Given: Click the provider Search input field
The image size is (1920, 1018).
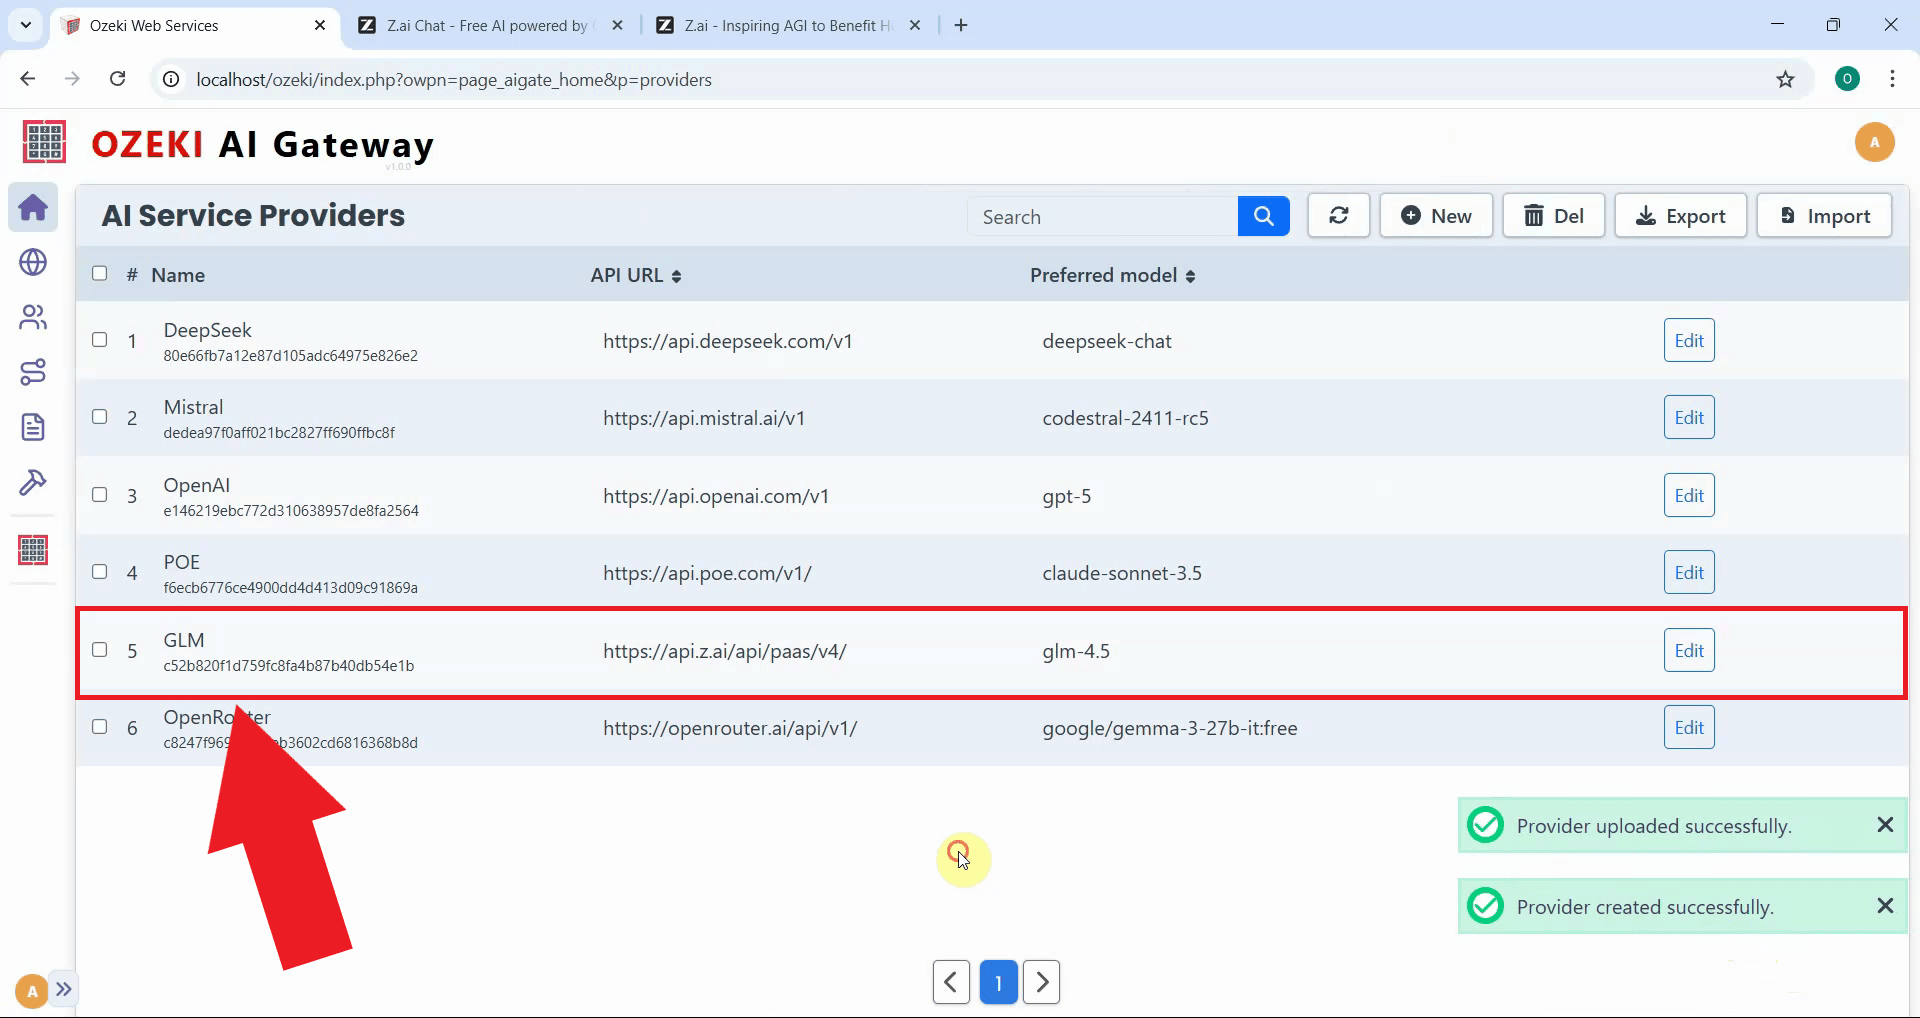Looking at the screenshot, I should click(x=1102, y=217).
